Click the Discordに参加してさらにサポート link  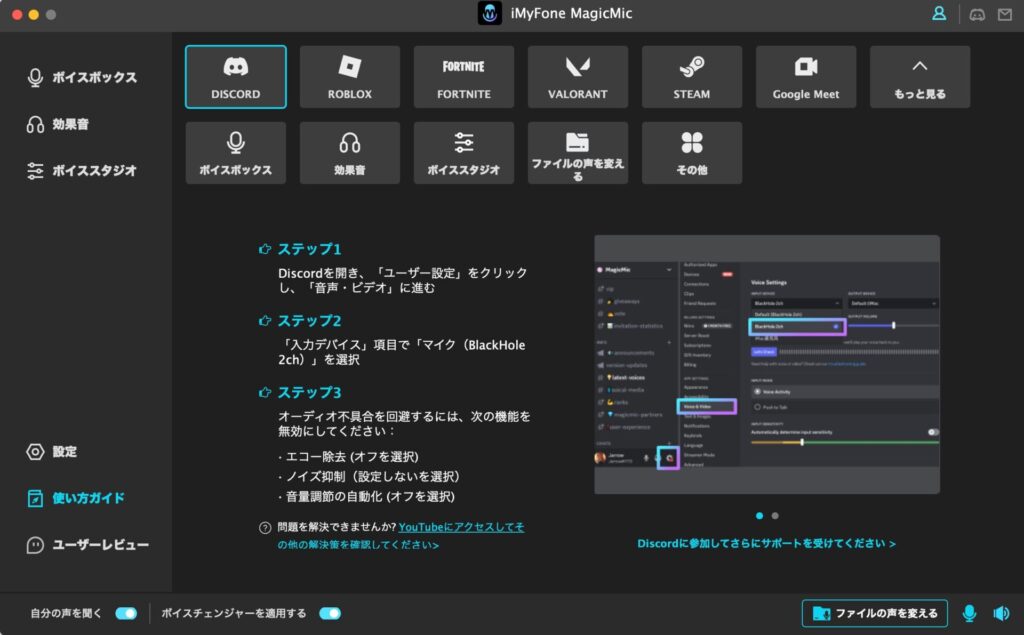(767, 543)
